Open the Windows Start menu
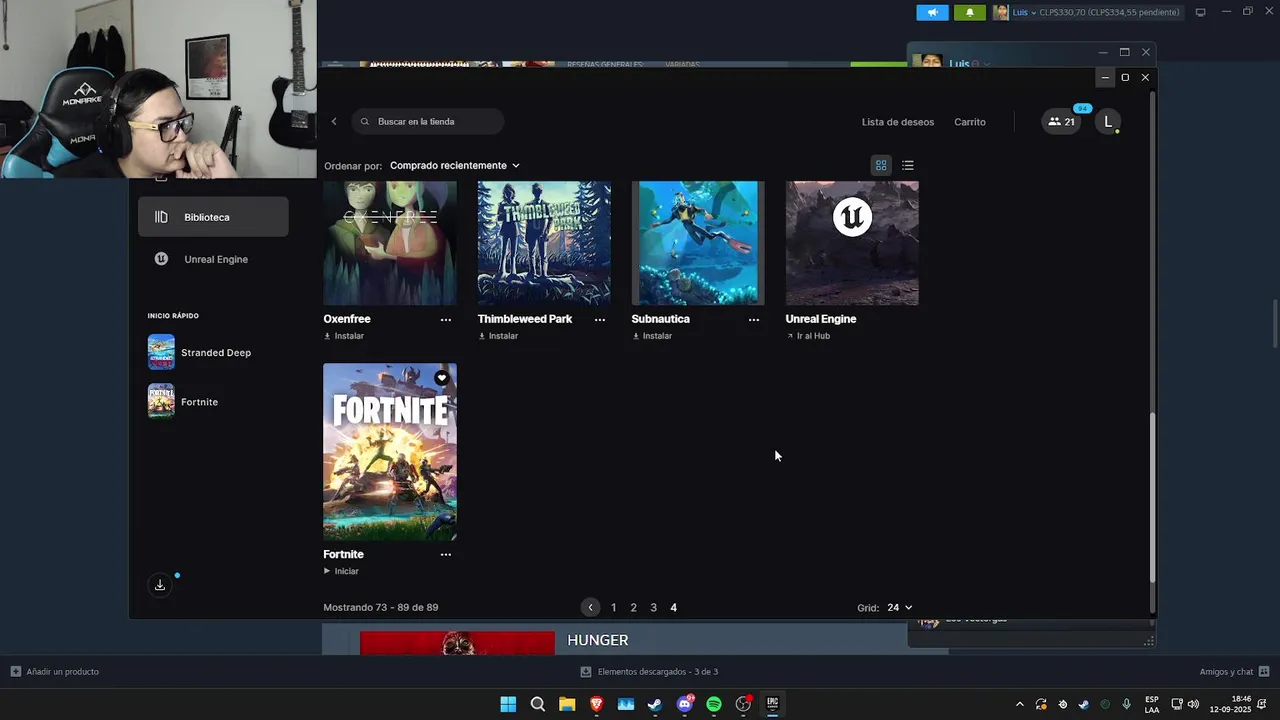The width and height of the screenshot is (1280, 720). (508, 704)
